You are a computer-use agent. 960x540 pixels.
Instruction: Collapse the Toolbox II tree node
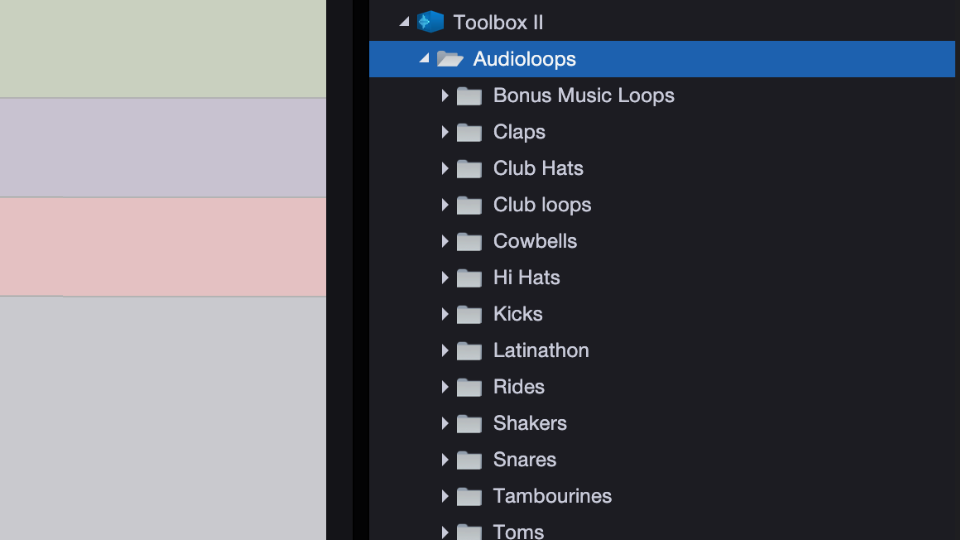point(404,22)
